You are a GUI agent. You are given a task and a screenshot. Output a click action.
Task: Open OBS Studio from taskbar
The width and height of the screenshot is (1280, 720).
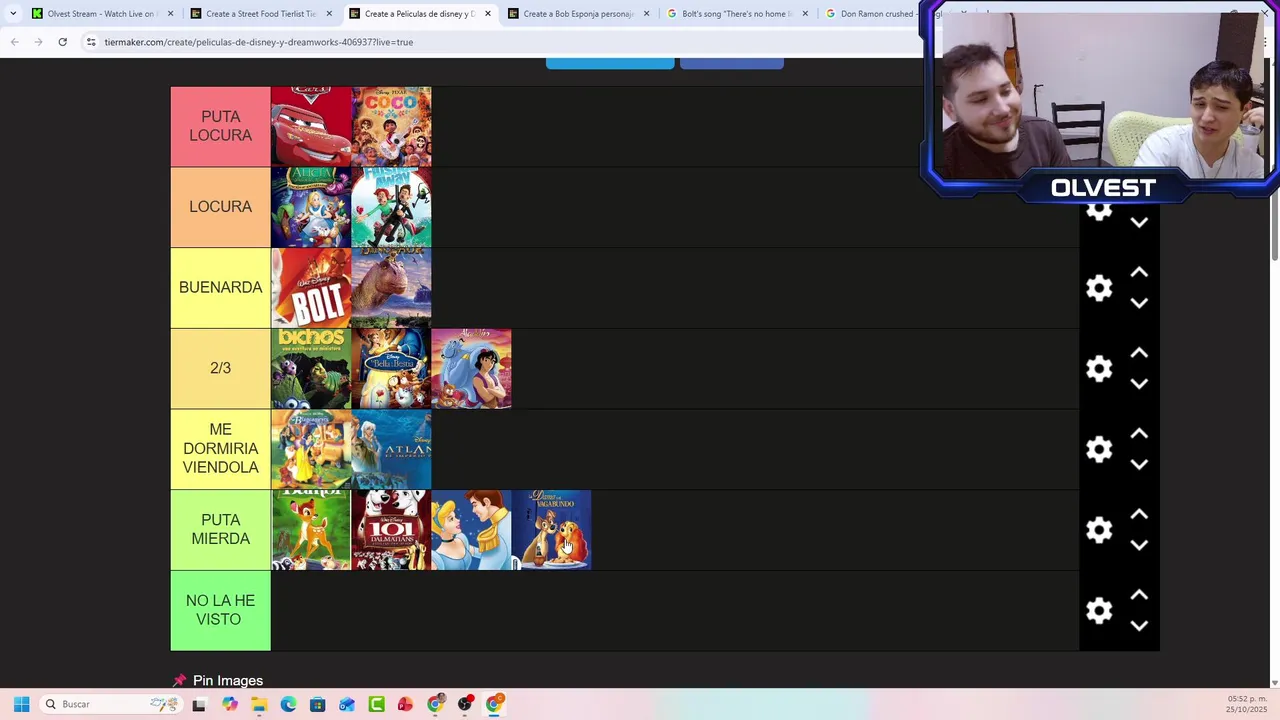click(x=464, y=704)
